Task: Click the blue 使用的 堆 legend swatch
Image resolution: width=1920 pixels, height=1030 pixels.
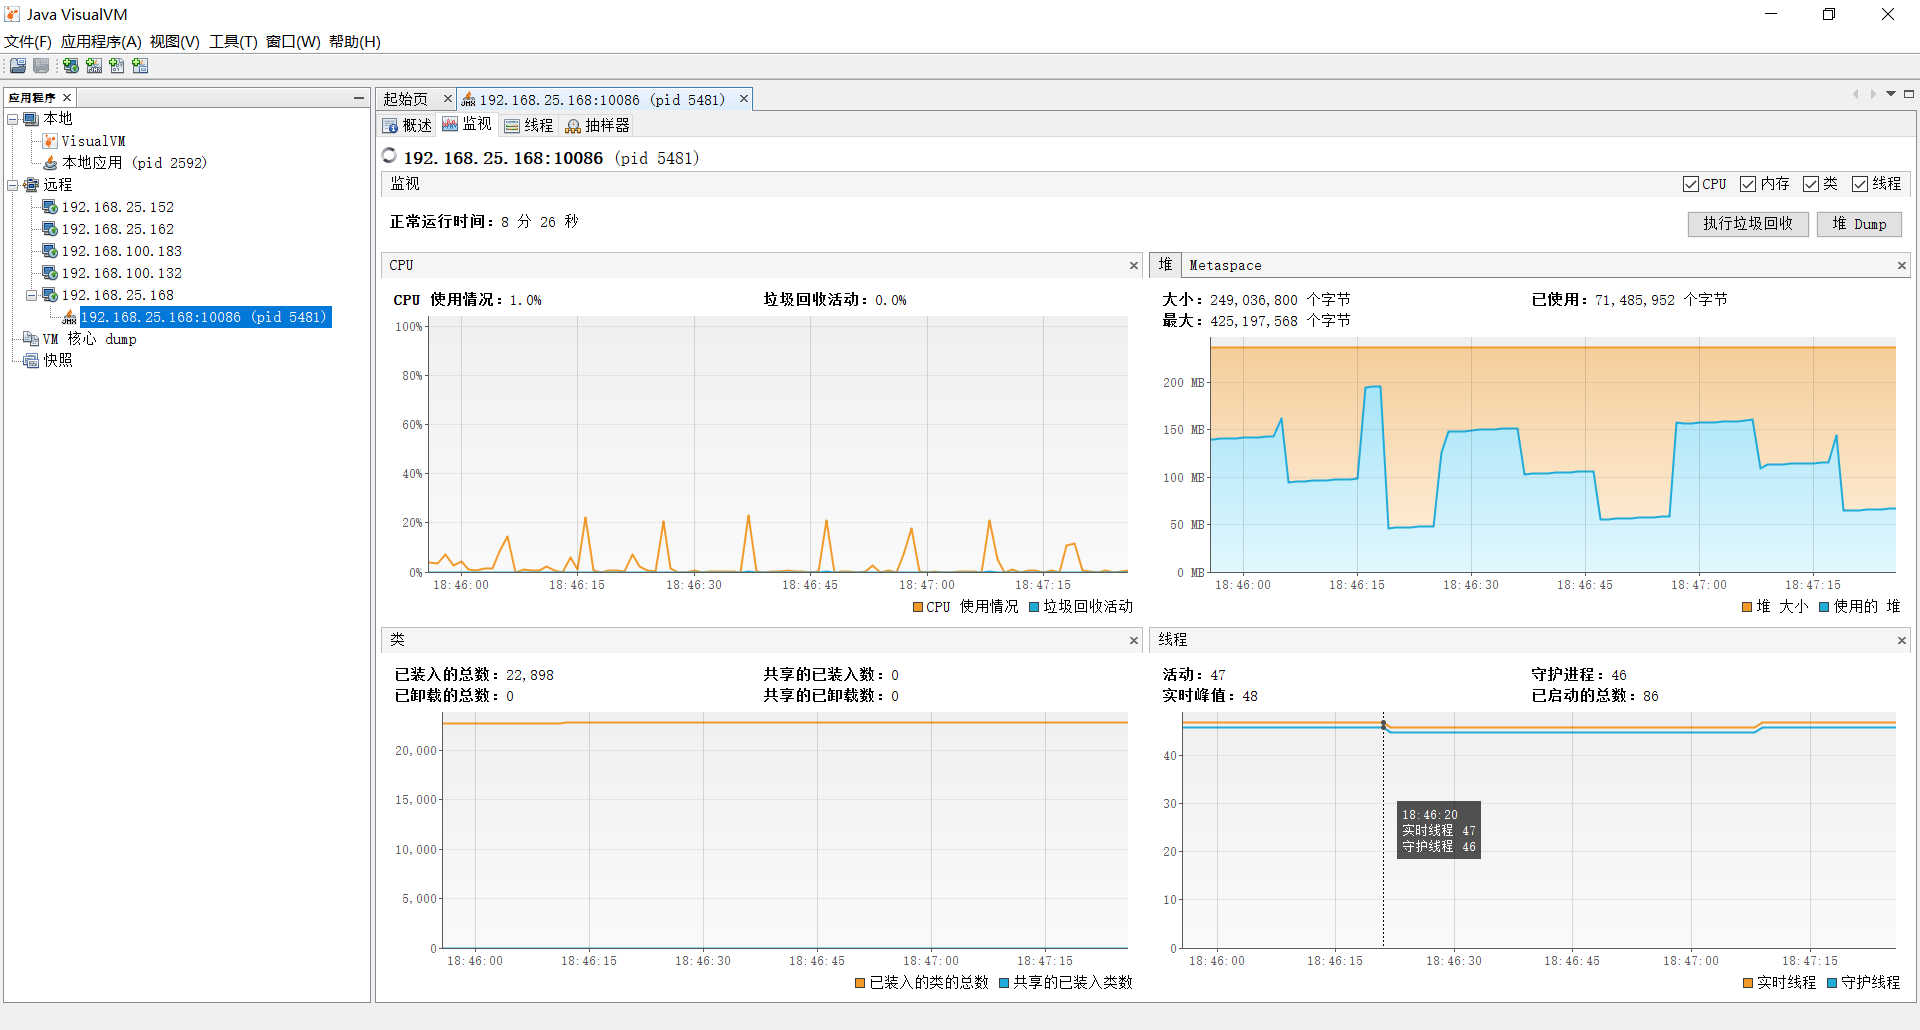Action: coord(1824,607)
